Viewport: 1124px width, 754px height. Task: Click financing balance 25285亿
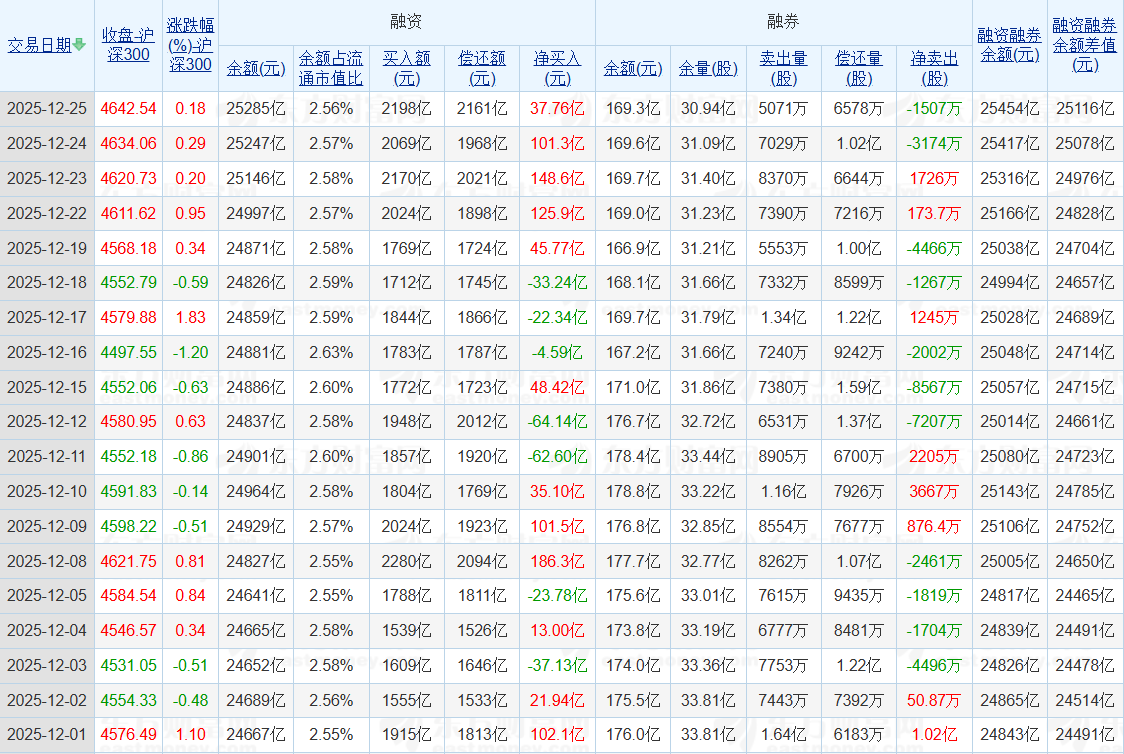[x=256, y=109]
